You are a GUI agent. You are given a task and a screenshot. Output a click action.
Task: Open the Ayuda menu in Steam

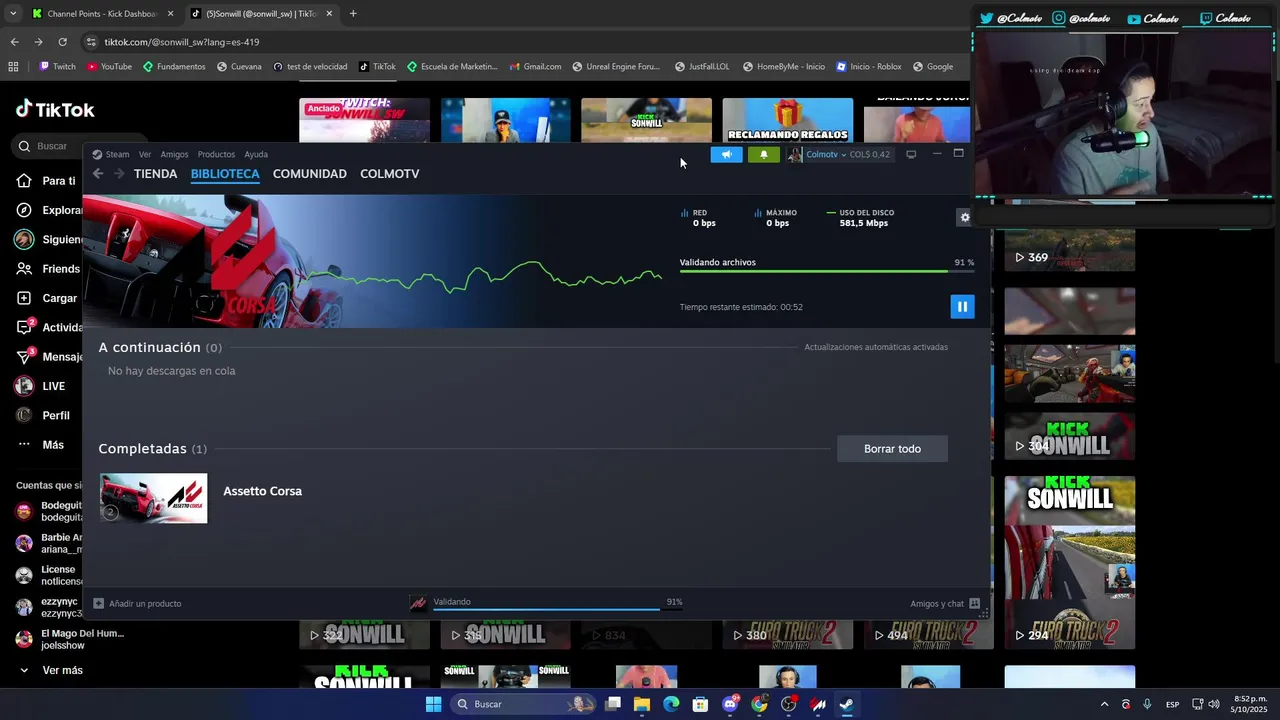click(x=256, y=154)
